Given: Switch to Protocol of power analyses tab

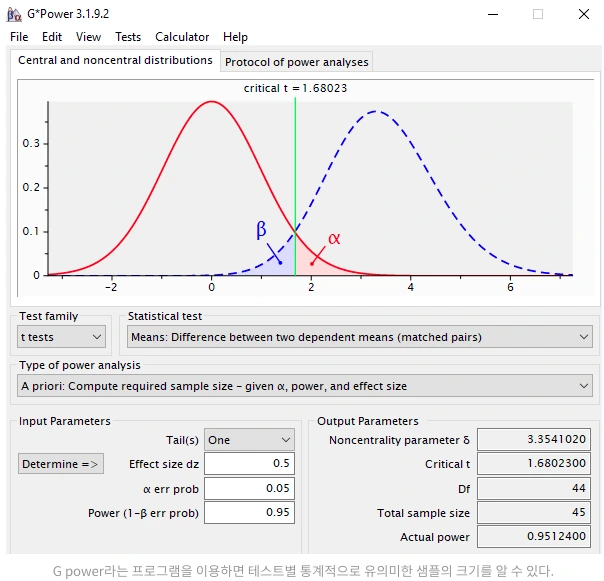Looking at the screenshot, I should [x=297, y=62].
